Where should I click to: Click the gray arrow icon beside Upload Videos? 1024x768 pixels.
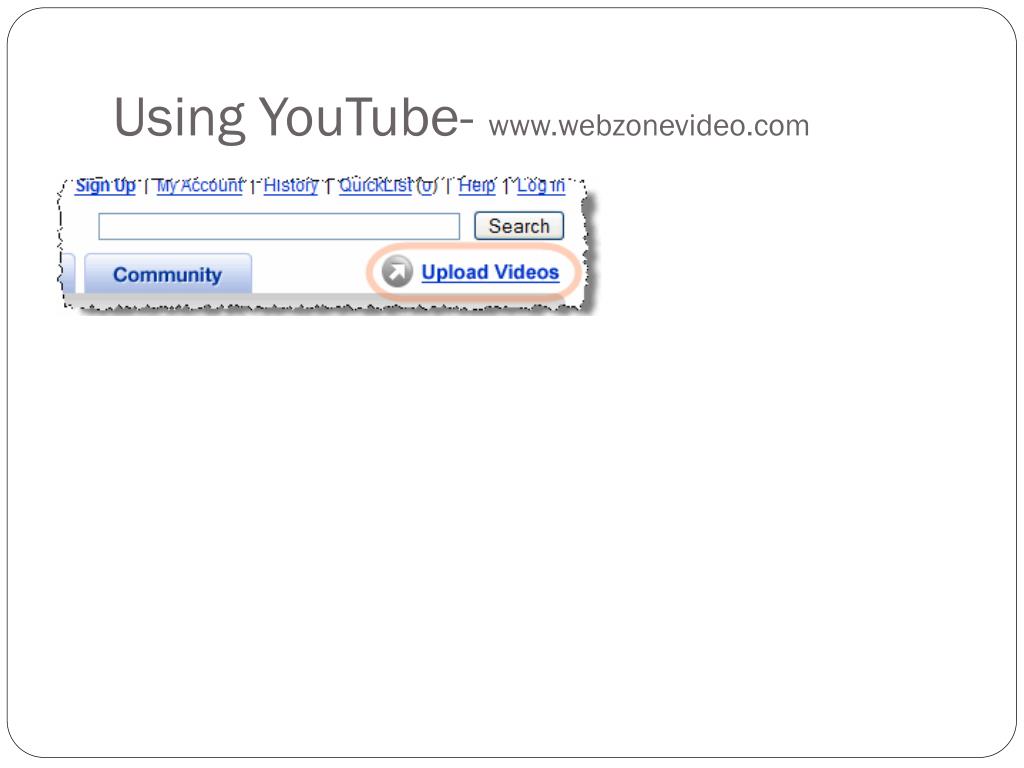point(397,272)
